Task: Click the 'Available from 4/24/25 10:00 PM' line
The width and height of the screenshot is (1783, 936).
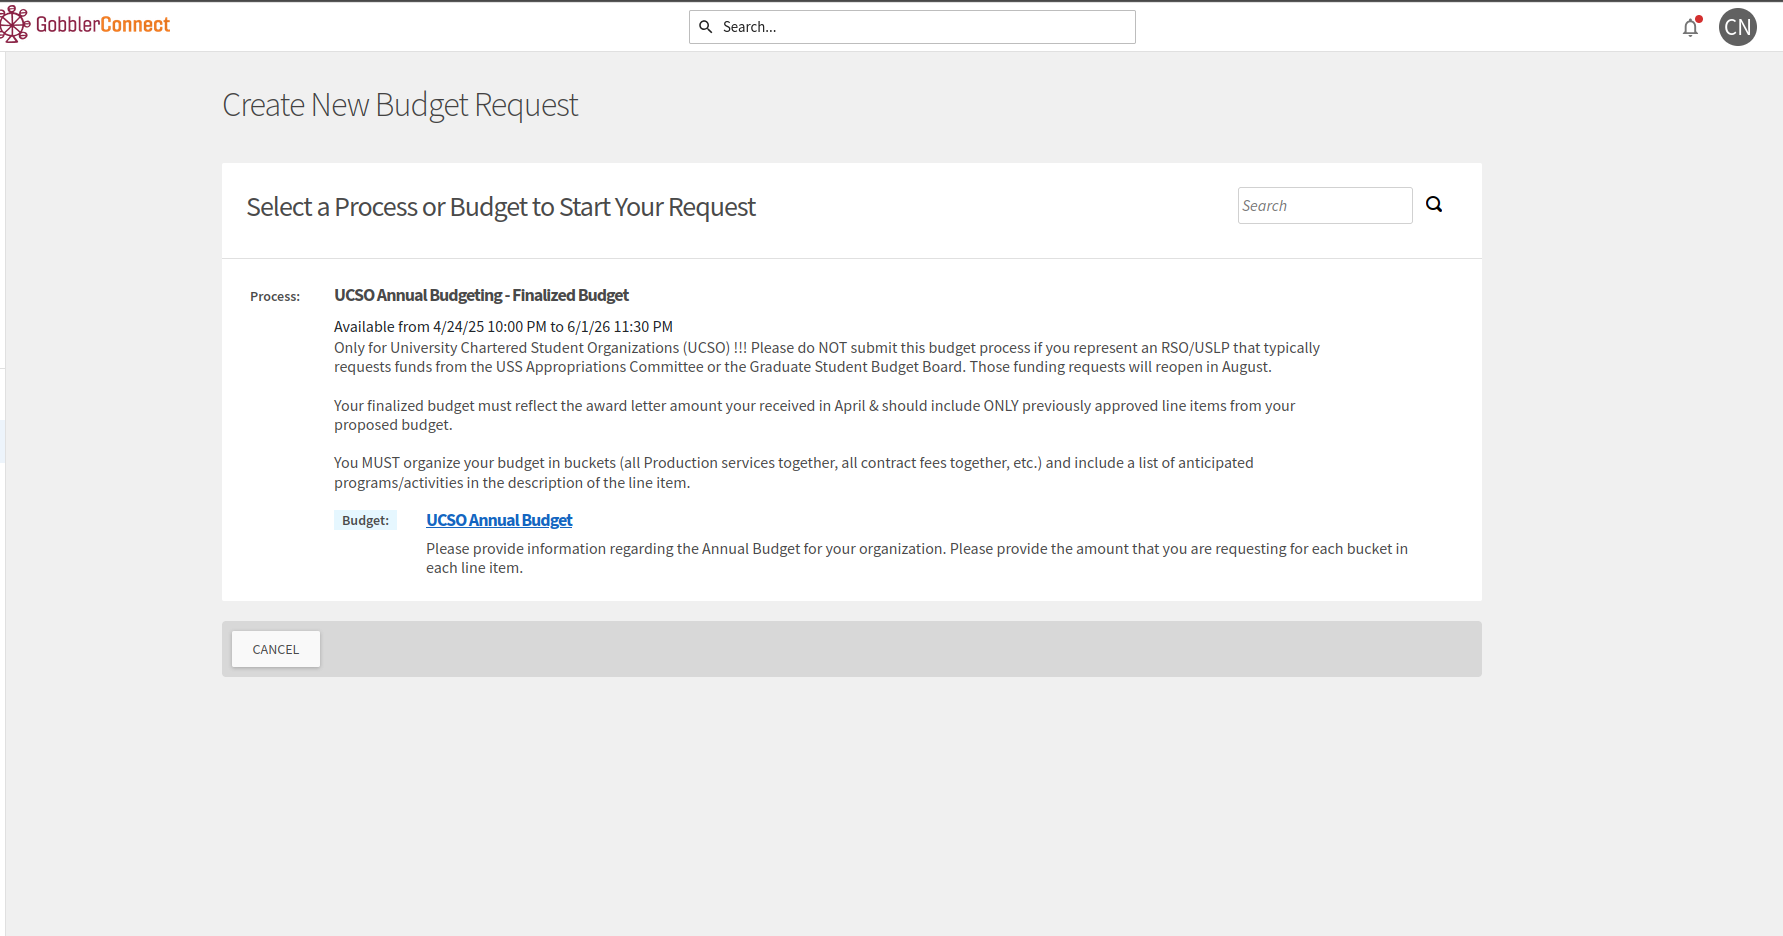Action: point(503,327)
